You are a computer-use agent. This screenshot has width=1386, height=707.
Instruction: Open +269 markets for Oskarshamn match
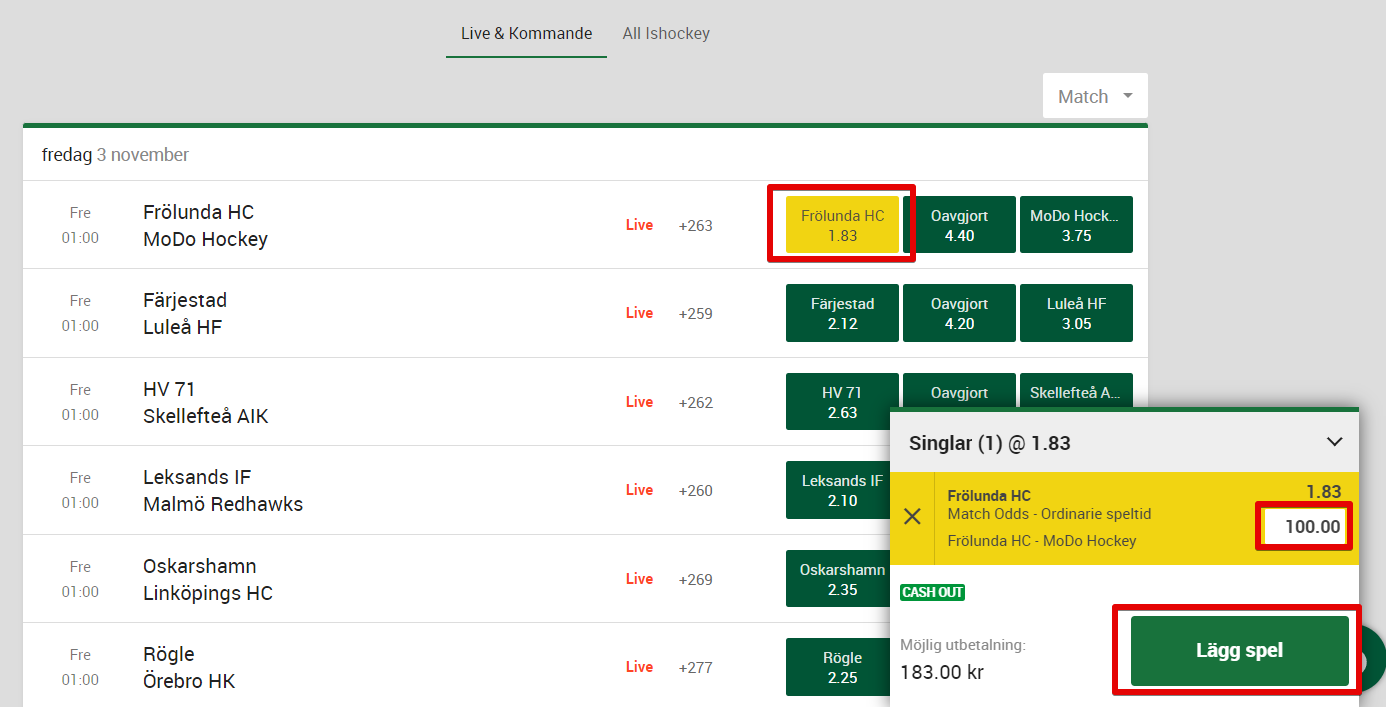click(x=695, y=579)
